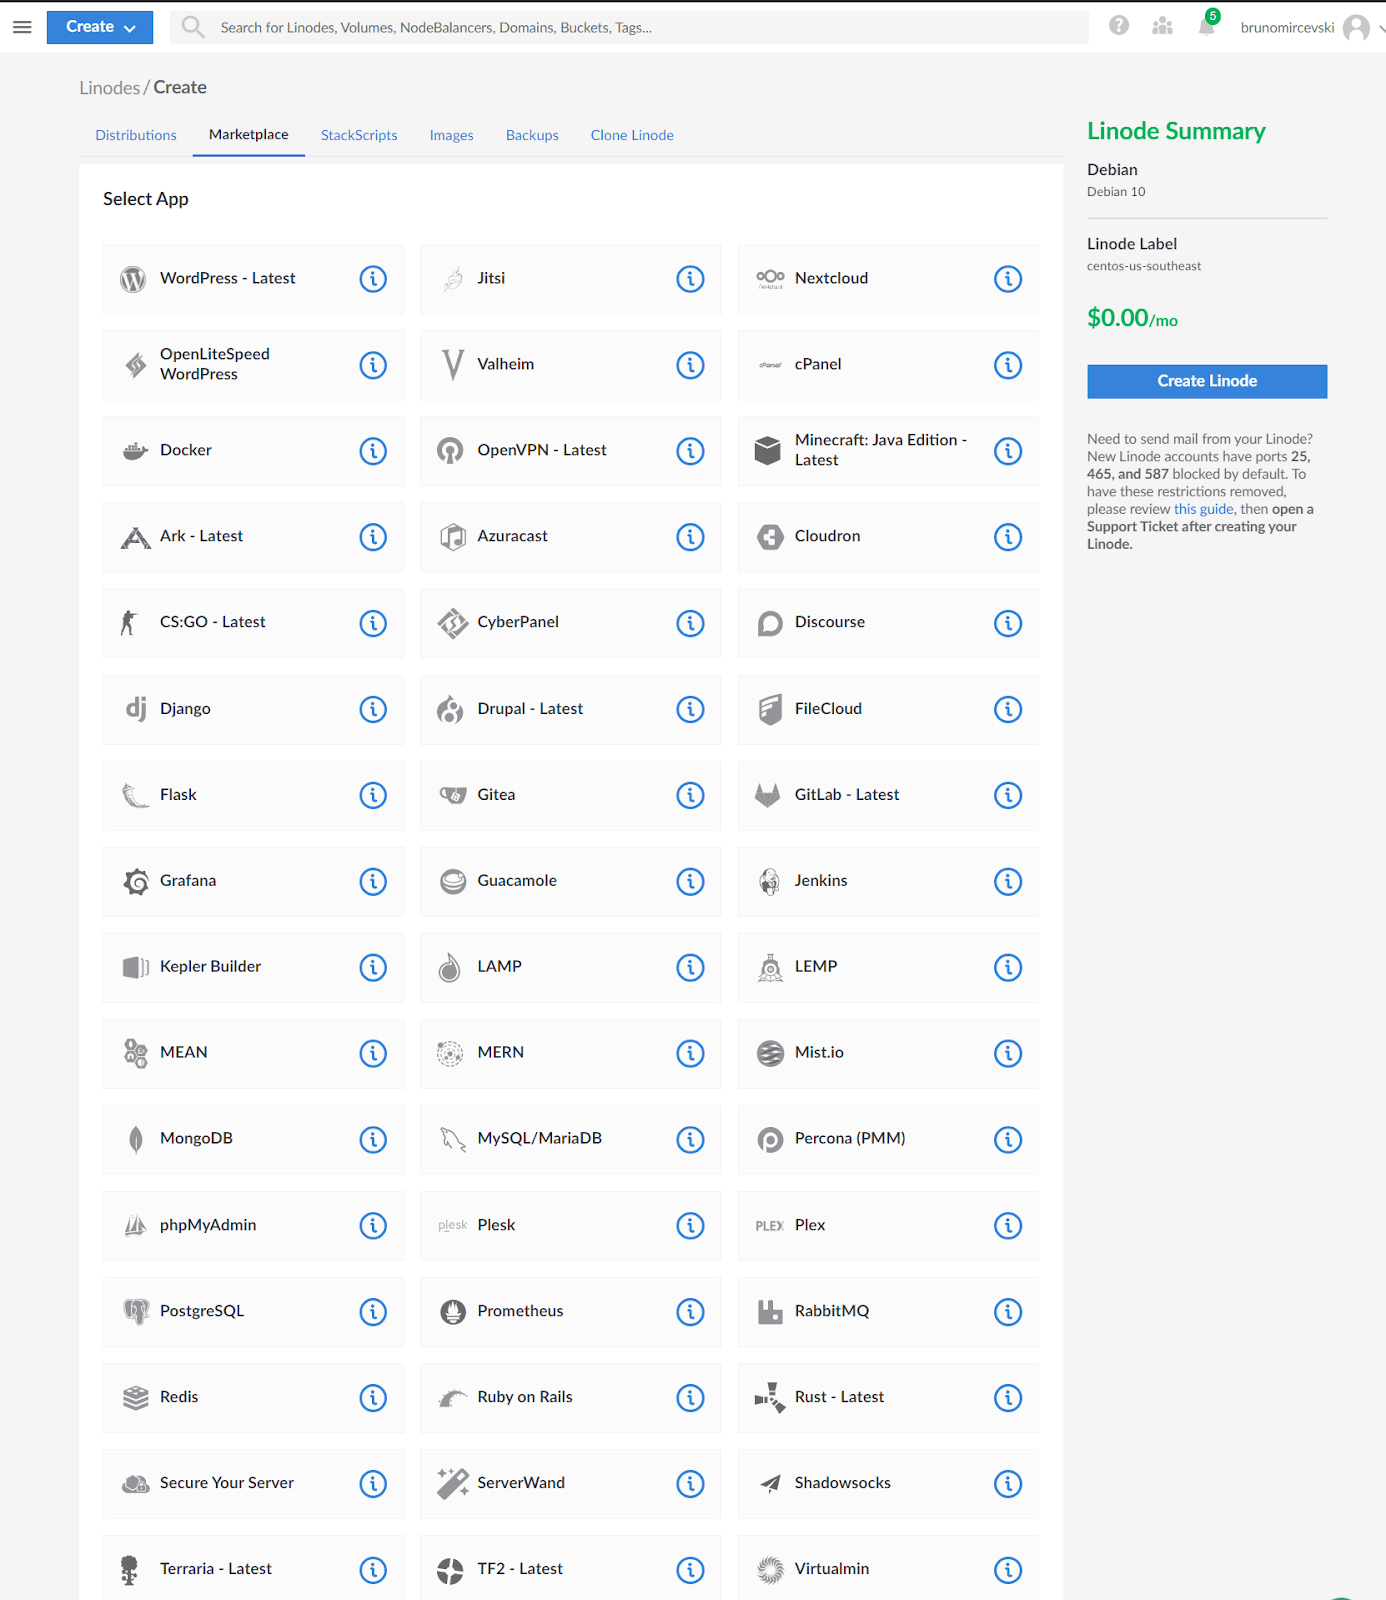Show info for Nextcloud app
1386x1600 pixels.
tap(1008, 279)
